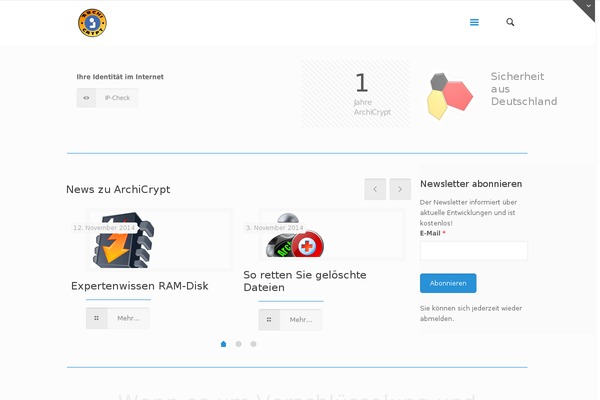
Task: Click the ArchiCrypt logo
Action: tap(92, 23)
